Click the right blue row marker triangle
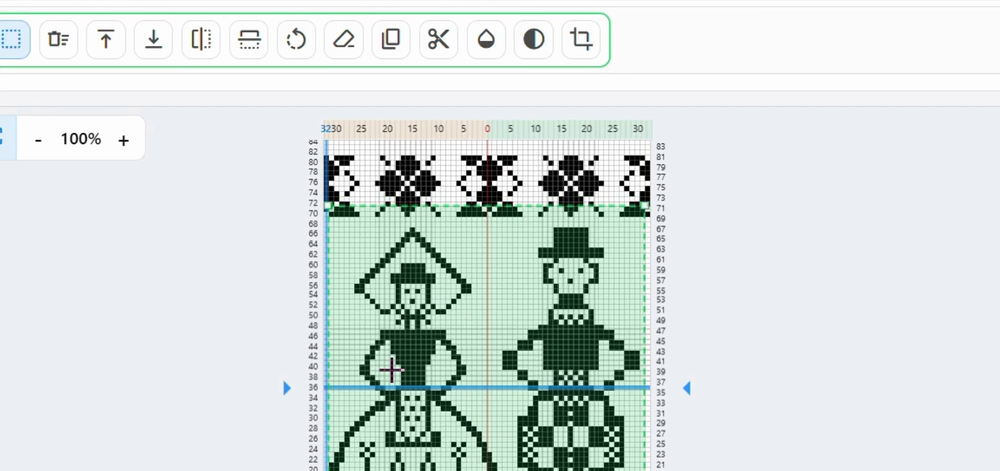 (686, 388)
